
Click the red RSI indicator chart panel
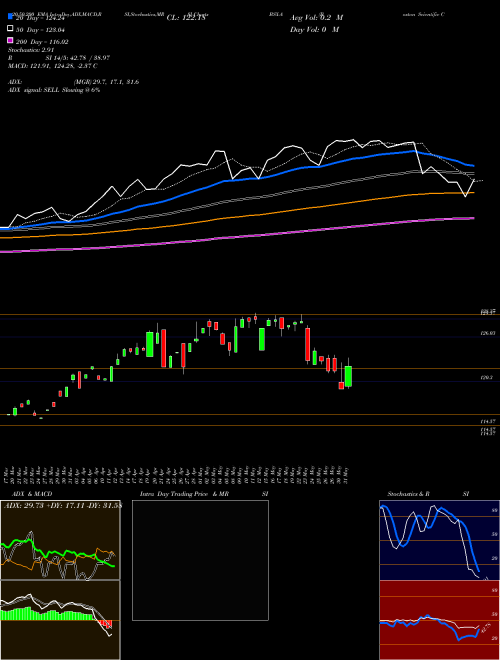pyautogui.click(x=439, y=620)
